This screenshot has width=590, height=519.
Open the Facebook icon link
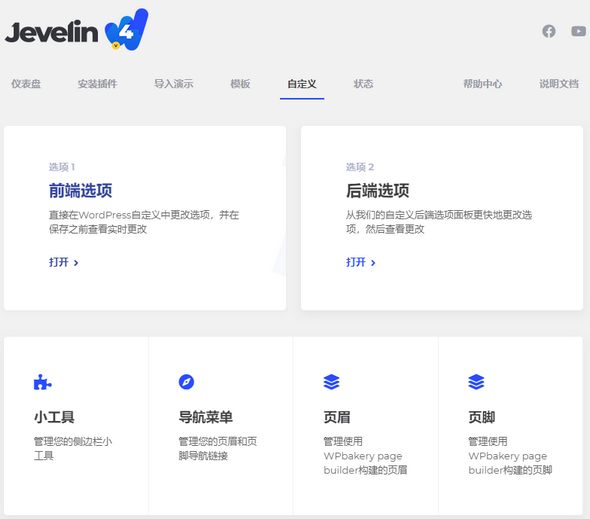coord(549,31)
